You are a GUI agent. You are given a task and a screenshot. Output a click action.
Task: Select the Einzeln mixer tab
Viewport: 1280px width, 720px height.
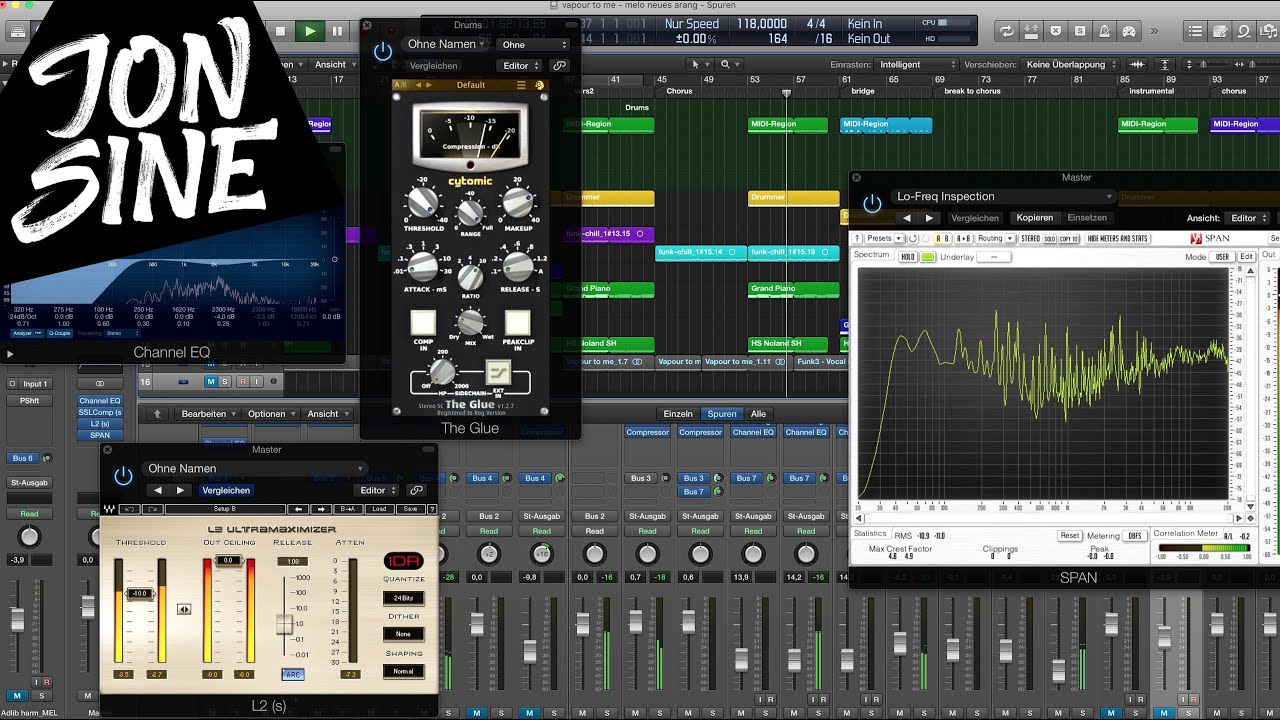click(678, 414)
